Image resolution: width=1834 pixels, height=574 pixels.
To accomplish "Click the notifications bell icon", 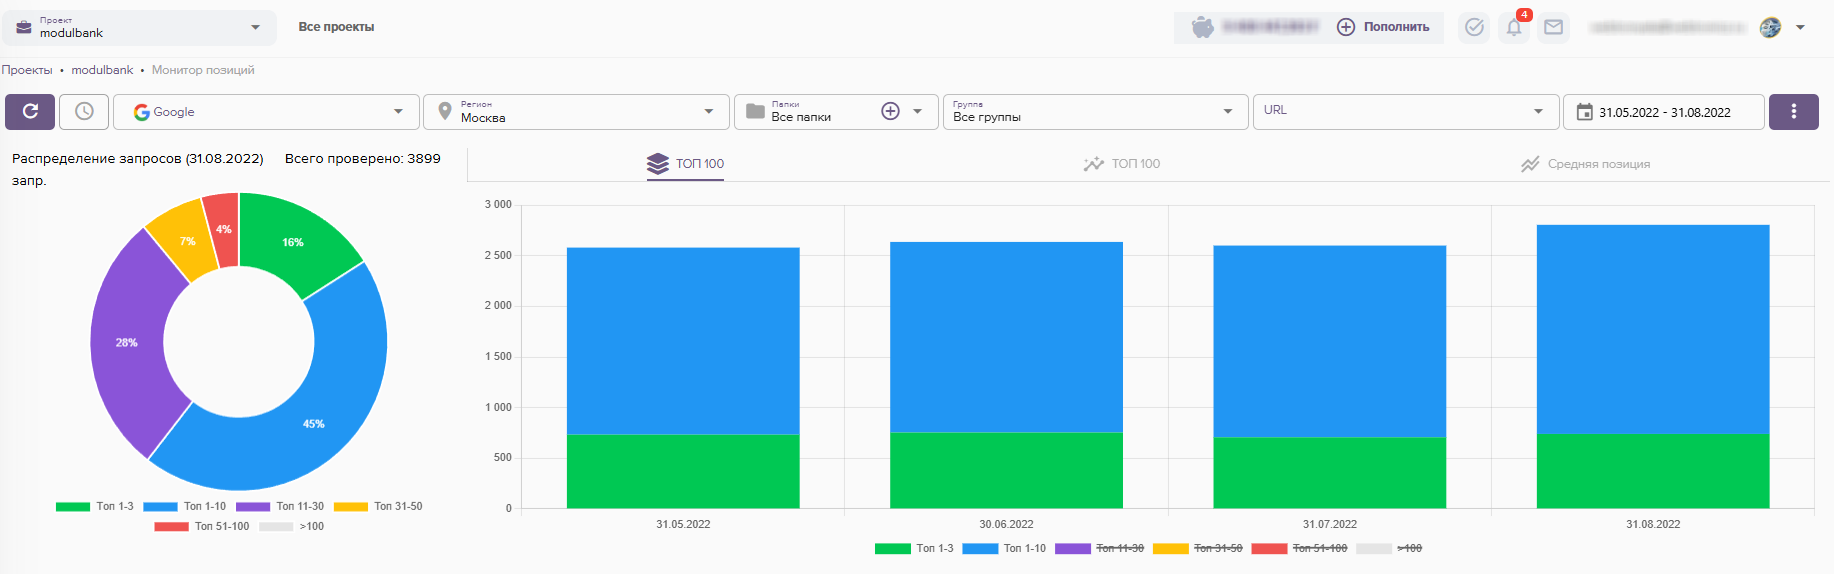I will coord(1514,27).
